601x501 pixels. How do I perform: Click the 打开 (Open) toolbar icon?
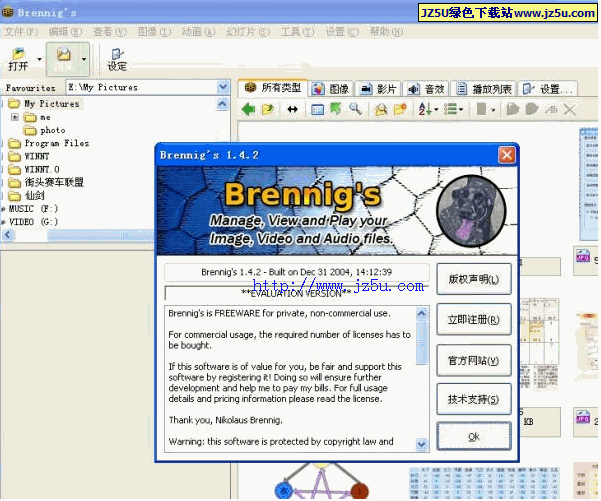18,59
